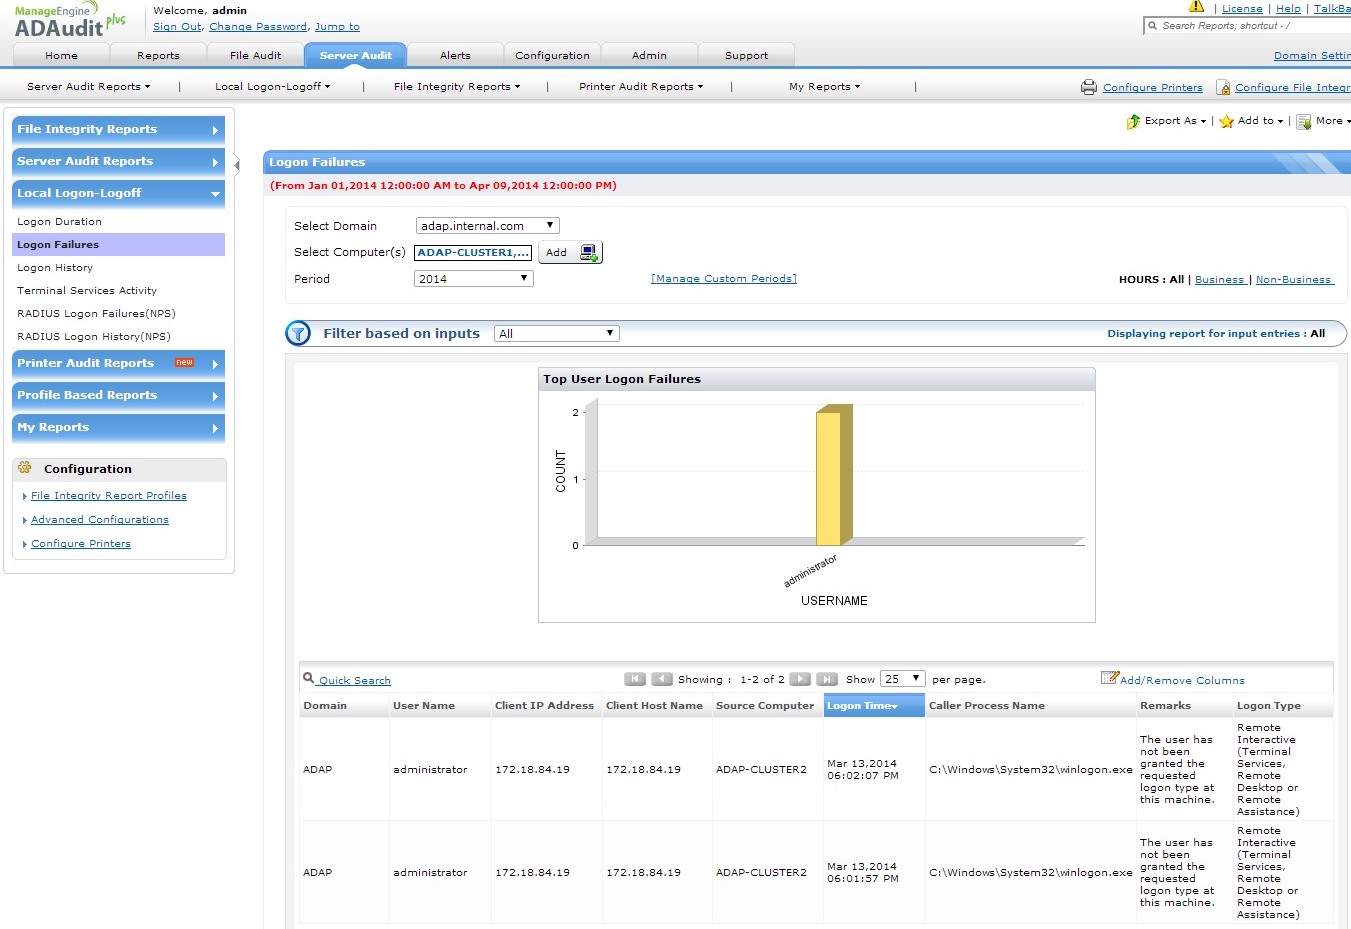Viewport: 1351px width, 929px height.
Task: Click the Configure Printers printer icon
Action: pos(1089,88)
